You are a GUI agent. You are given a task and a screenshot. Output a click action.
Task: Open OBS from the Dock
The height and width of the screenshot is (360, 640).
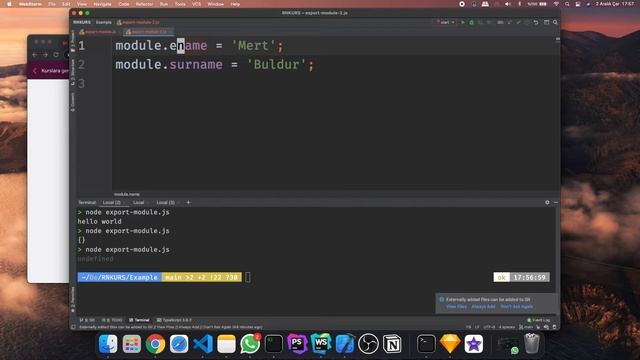[x=368, y=344]
